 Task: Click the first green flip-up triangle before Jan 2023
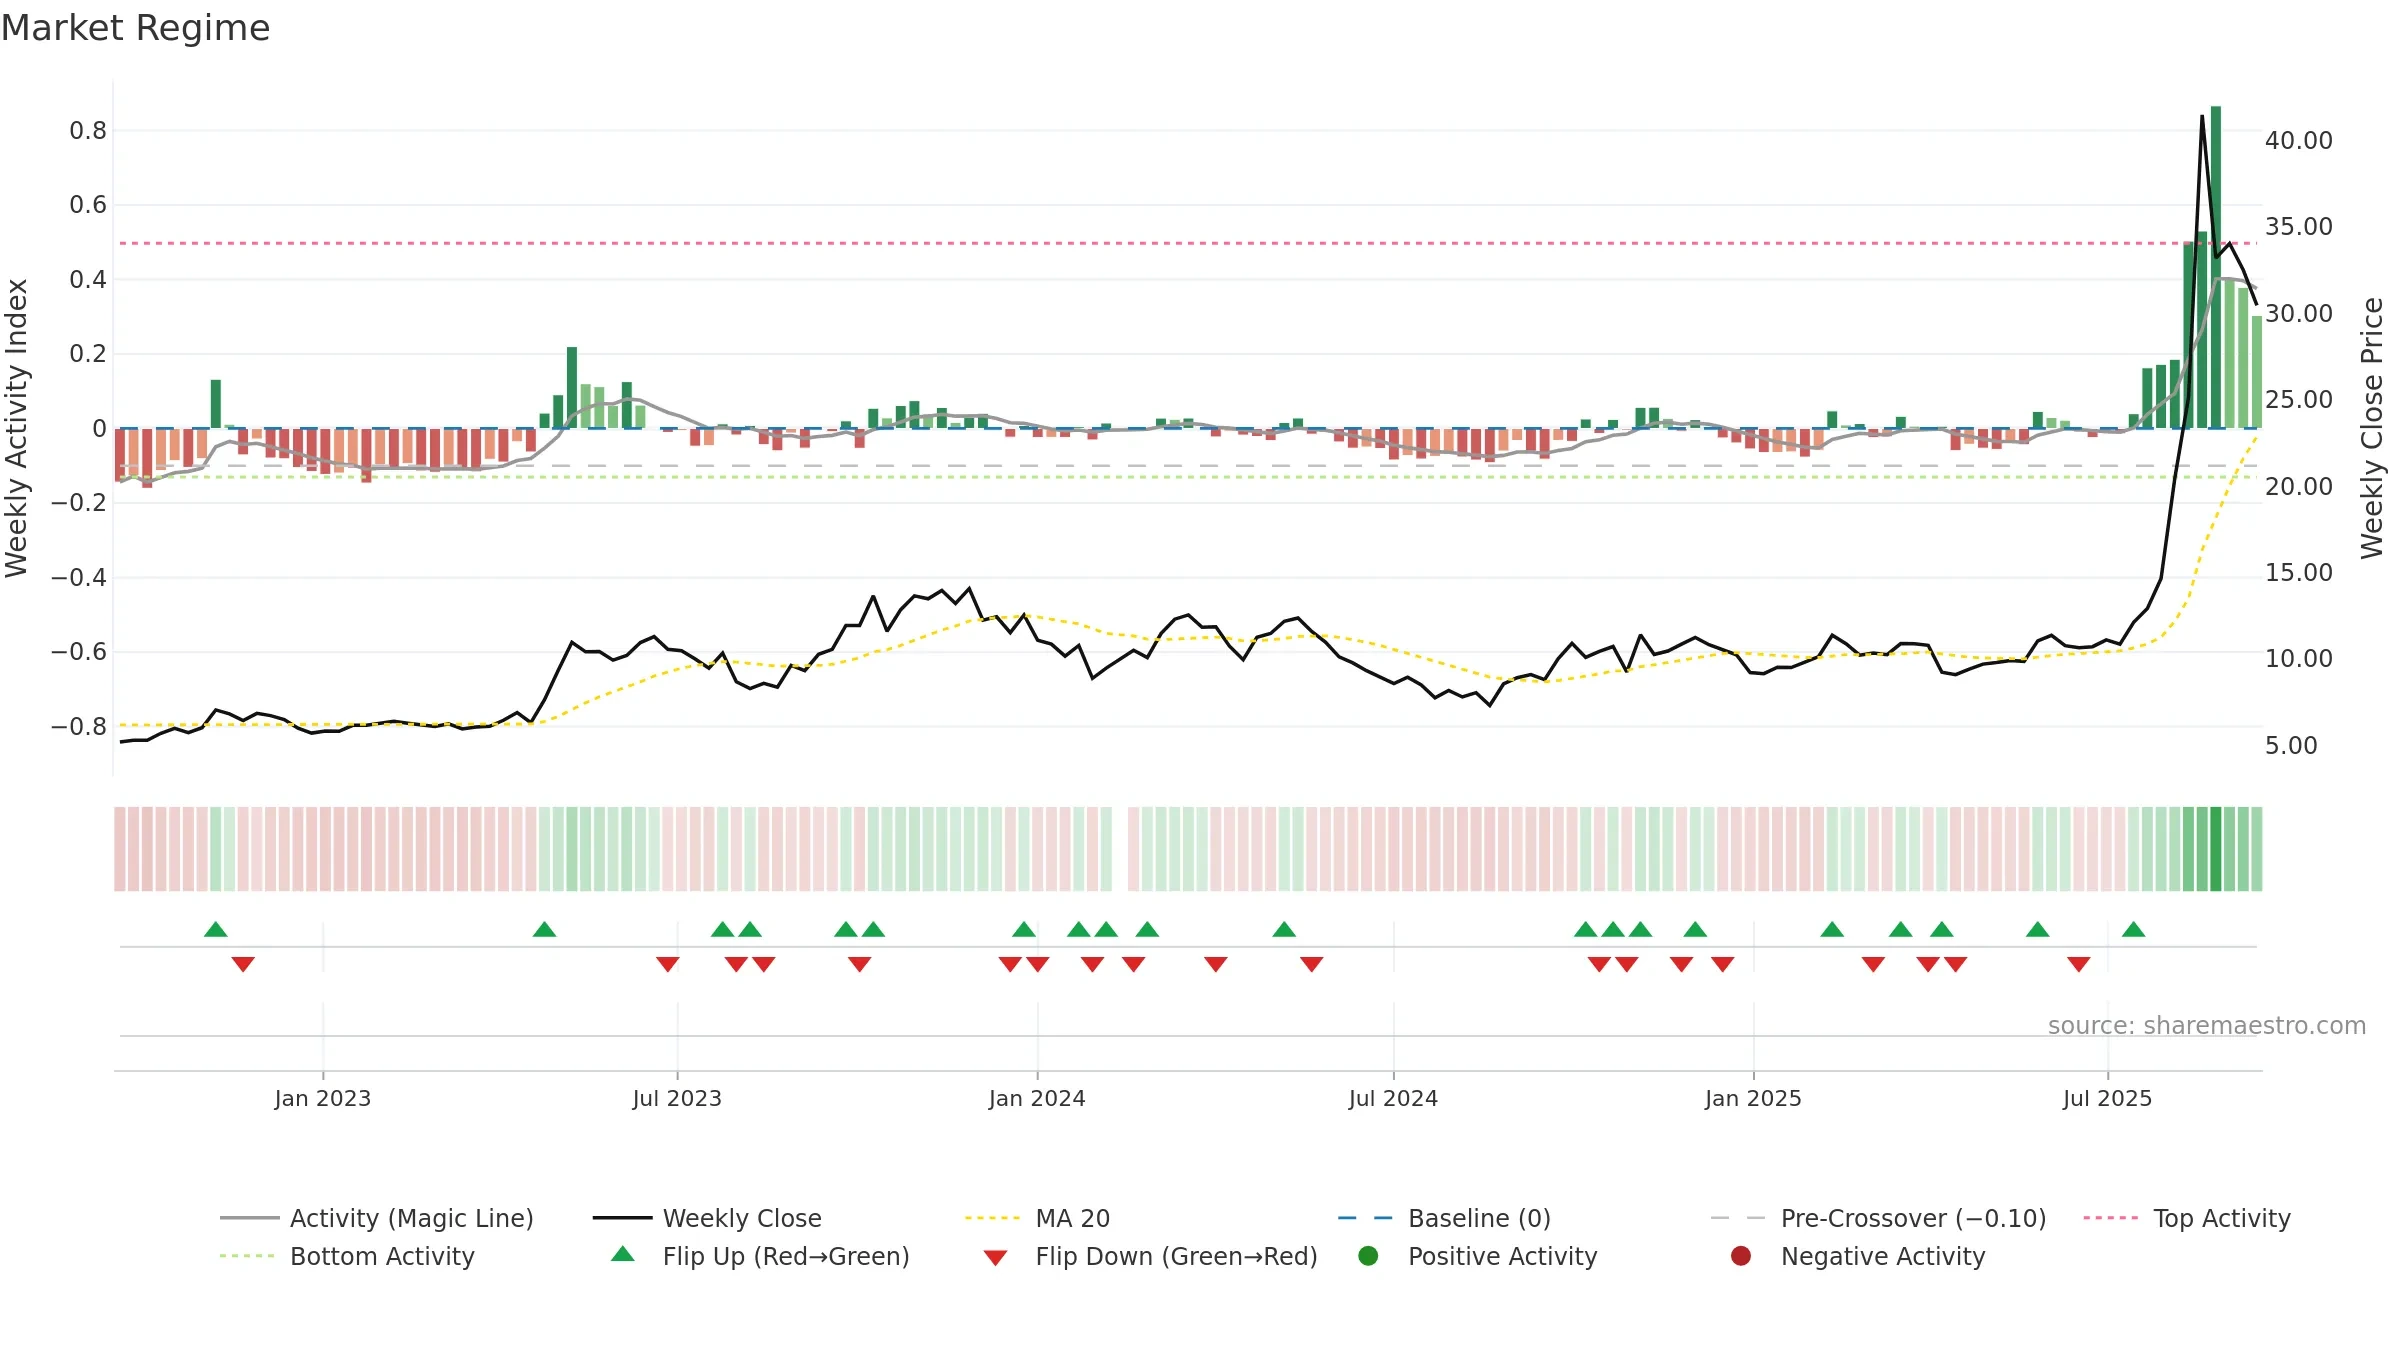pyautogui.click(x=216, y=929)
